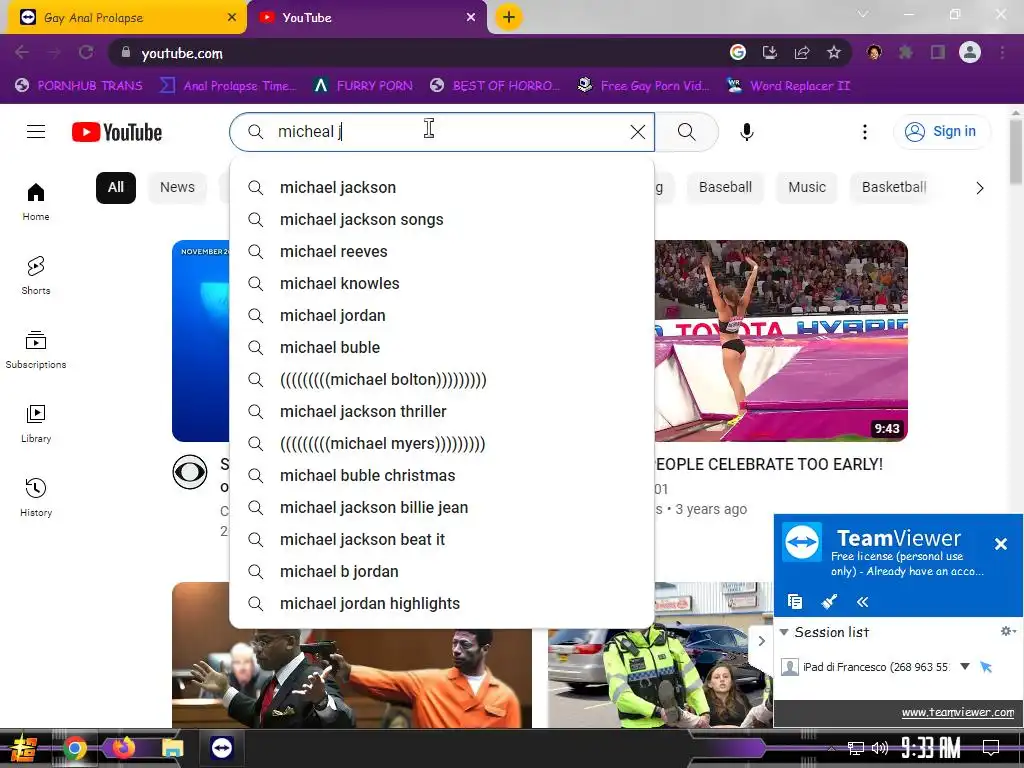Go to Home in the YouTube sidebar

pos(36,202)
